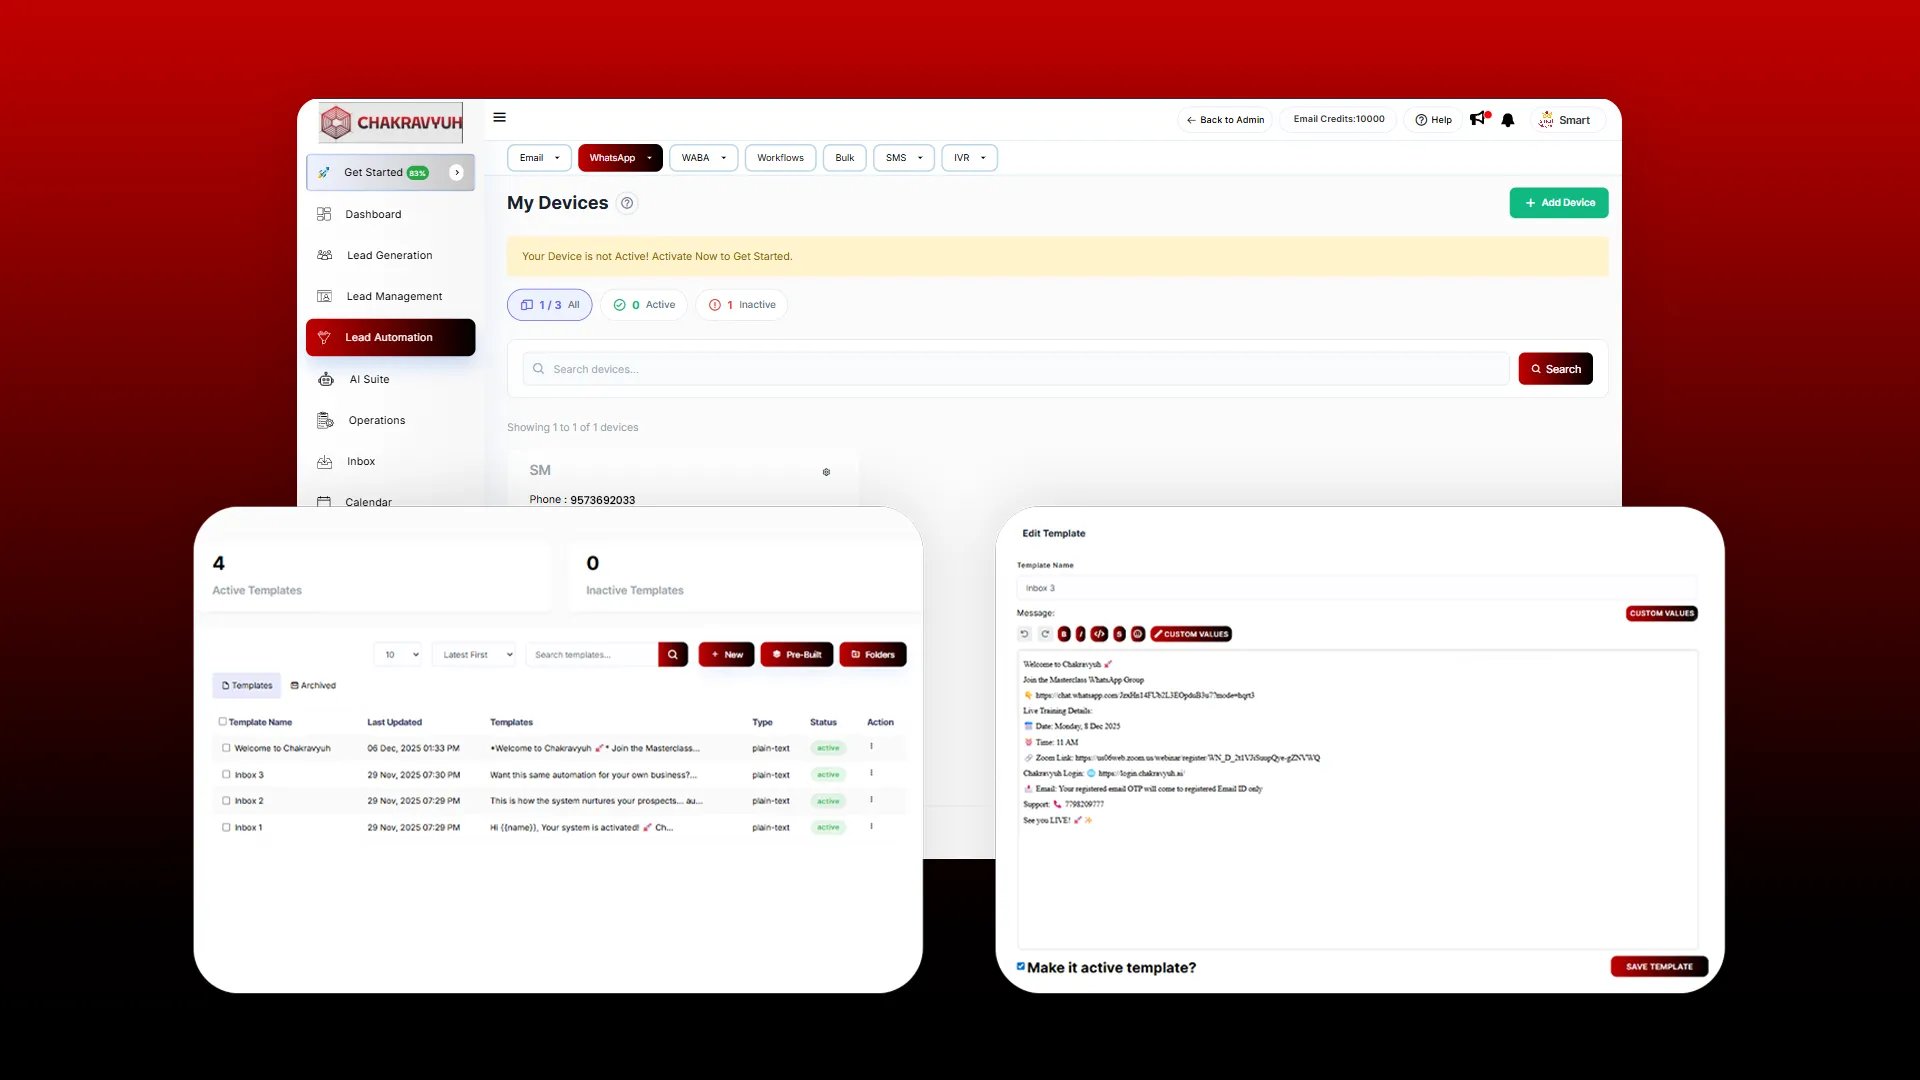
Task: Click the Lead Management sidebar icon
Action: click(324, 296)
